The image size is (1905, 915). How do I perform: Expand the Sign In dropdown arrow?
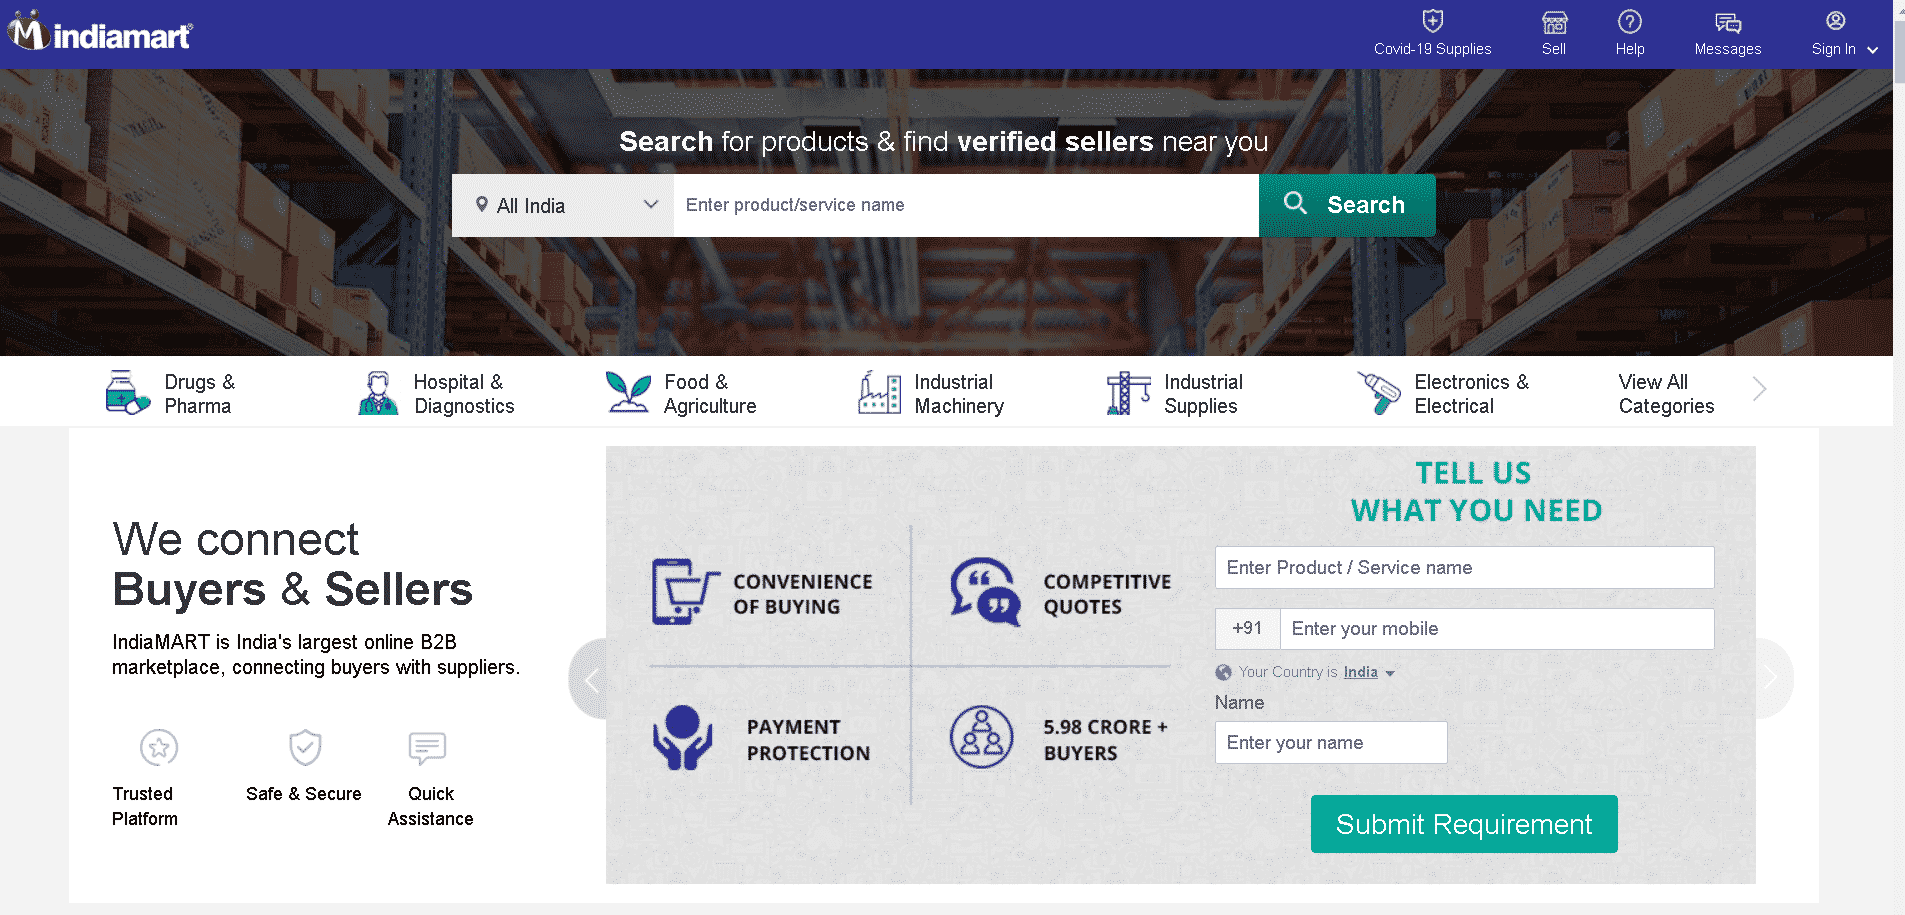coord(1872,50)
